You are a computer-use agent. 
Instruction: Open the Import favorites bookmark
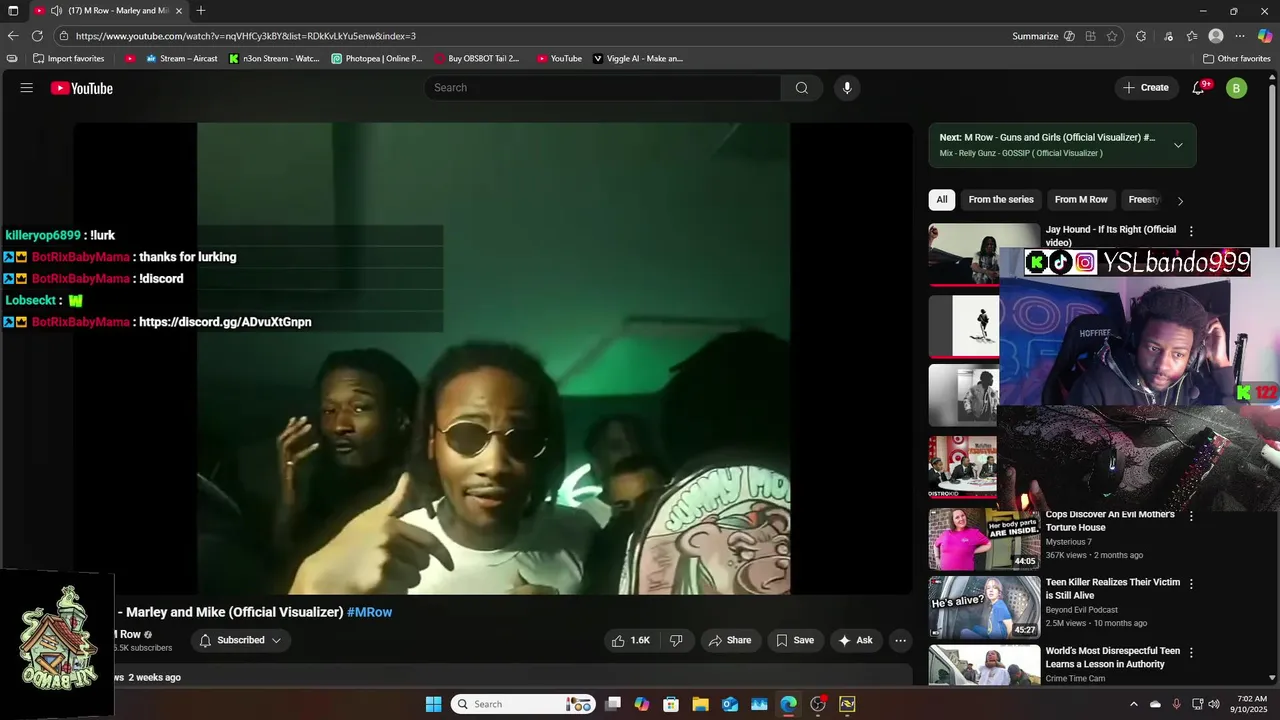pos(68,59)
